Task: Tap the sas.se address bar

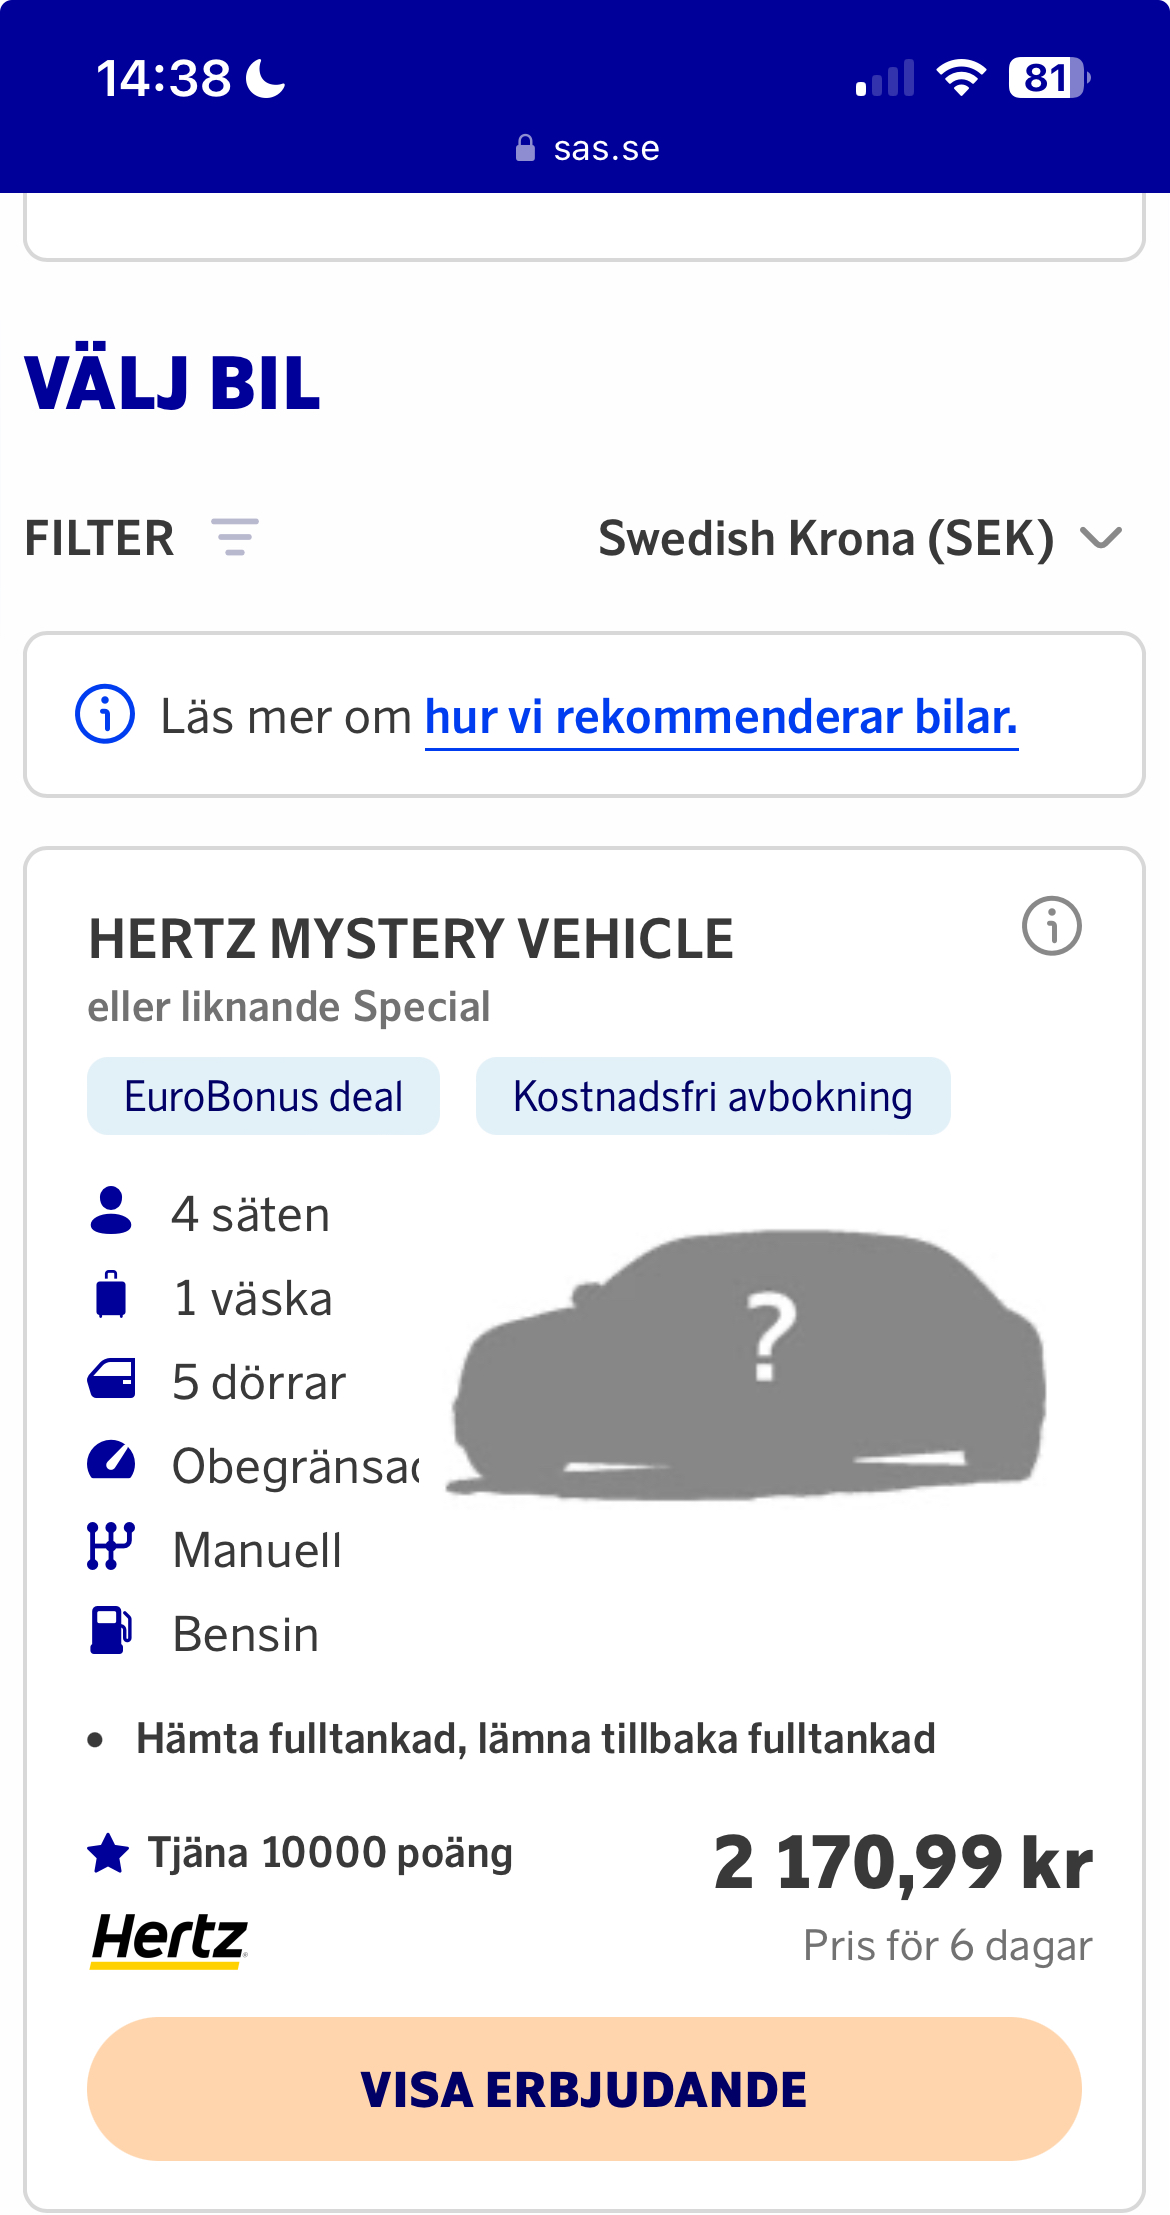Action: point(587,149)
